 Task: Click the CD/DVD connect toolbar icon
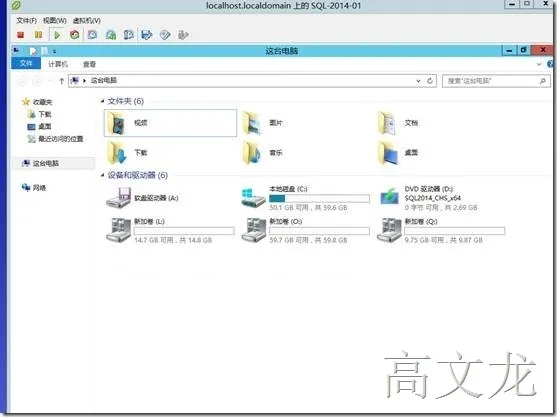pyautogui.click(x=165, y=34)
